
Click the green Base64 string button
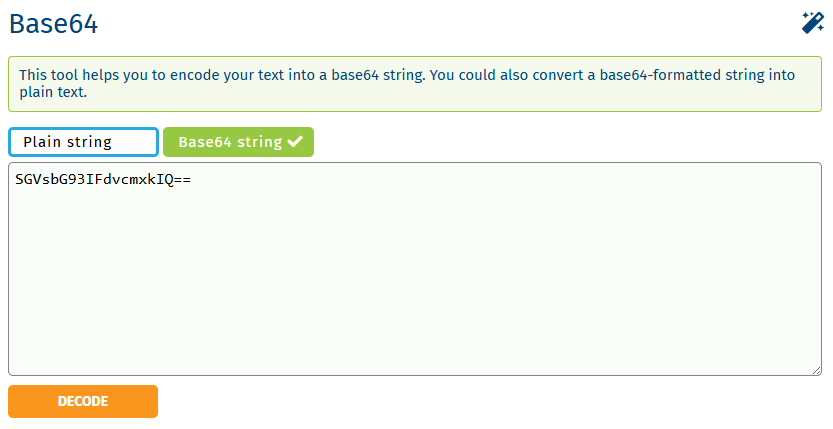point(238,142)
